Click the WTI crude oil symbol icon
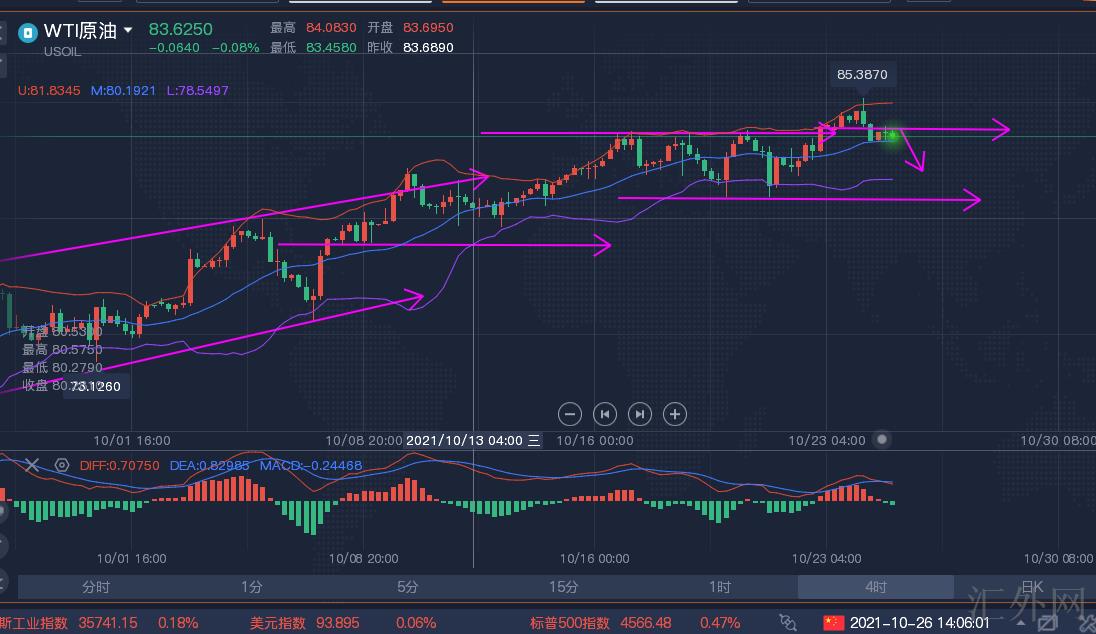Image resolution: width=1096 pixels, height=634 pixels. (27, 31)
